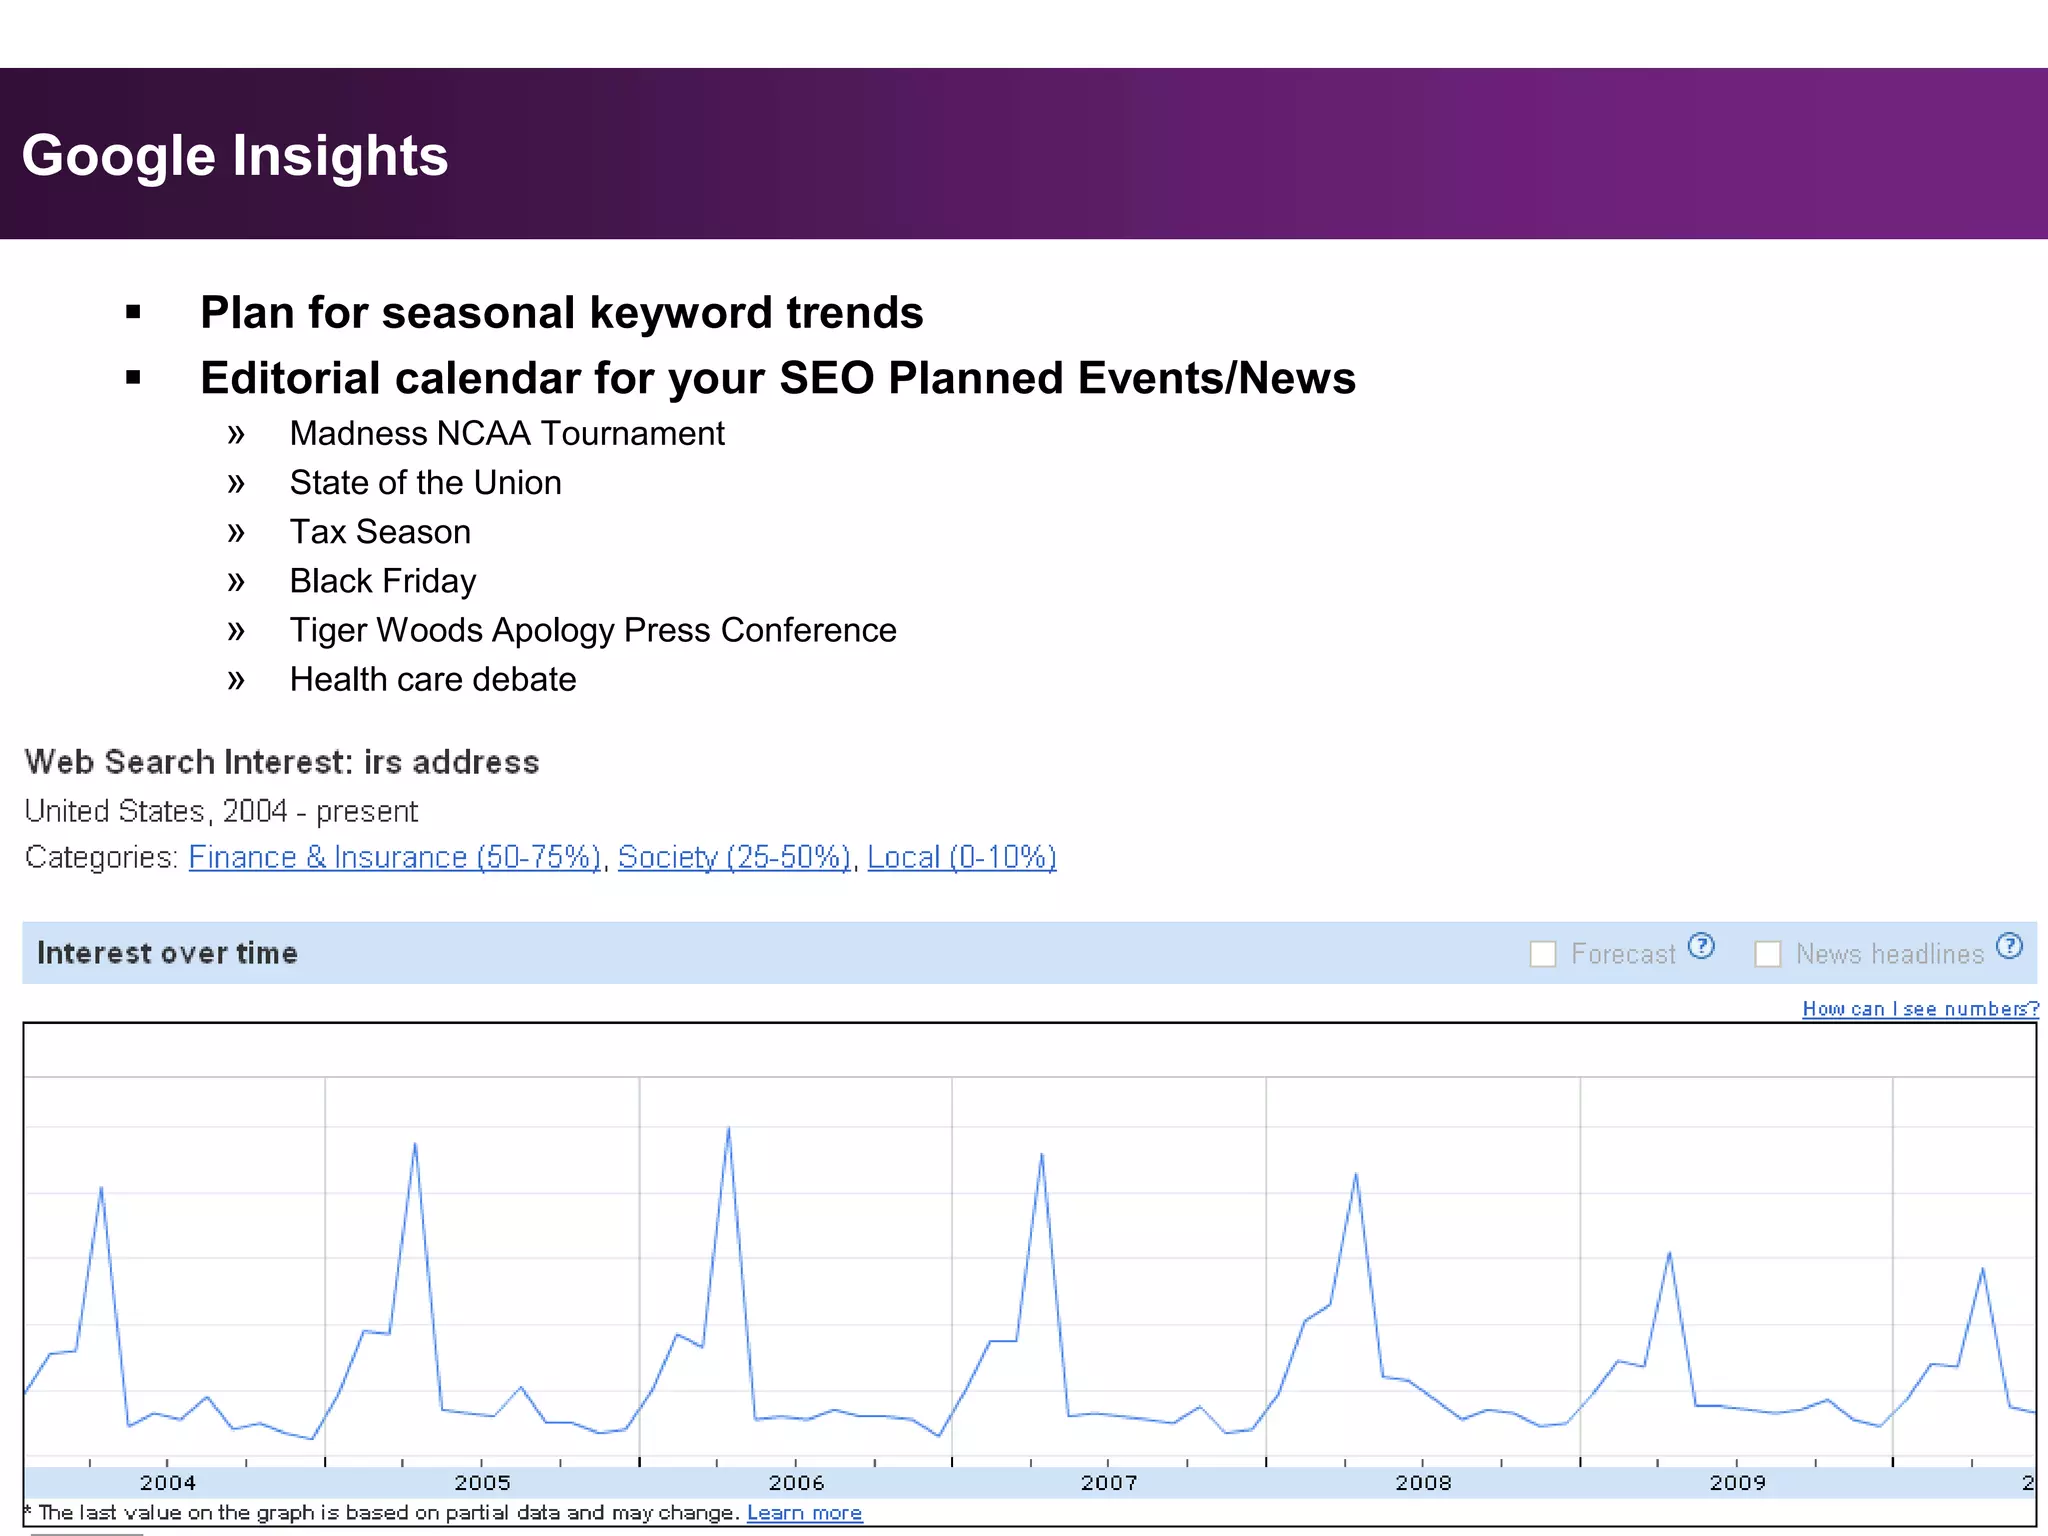Image resolution: width=2048 pixels, height=1536 pixels.
Task: Select the 'United States, 2004 - present' text
Action: point(221,811)
